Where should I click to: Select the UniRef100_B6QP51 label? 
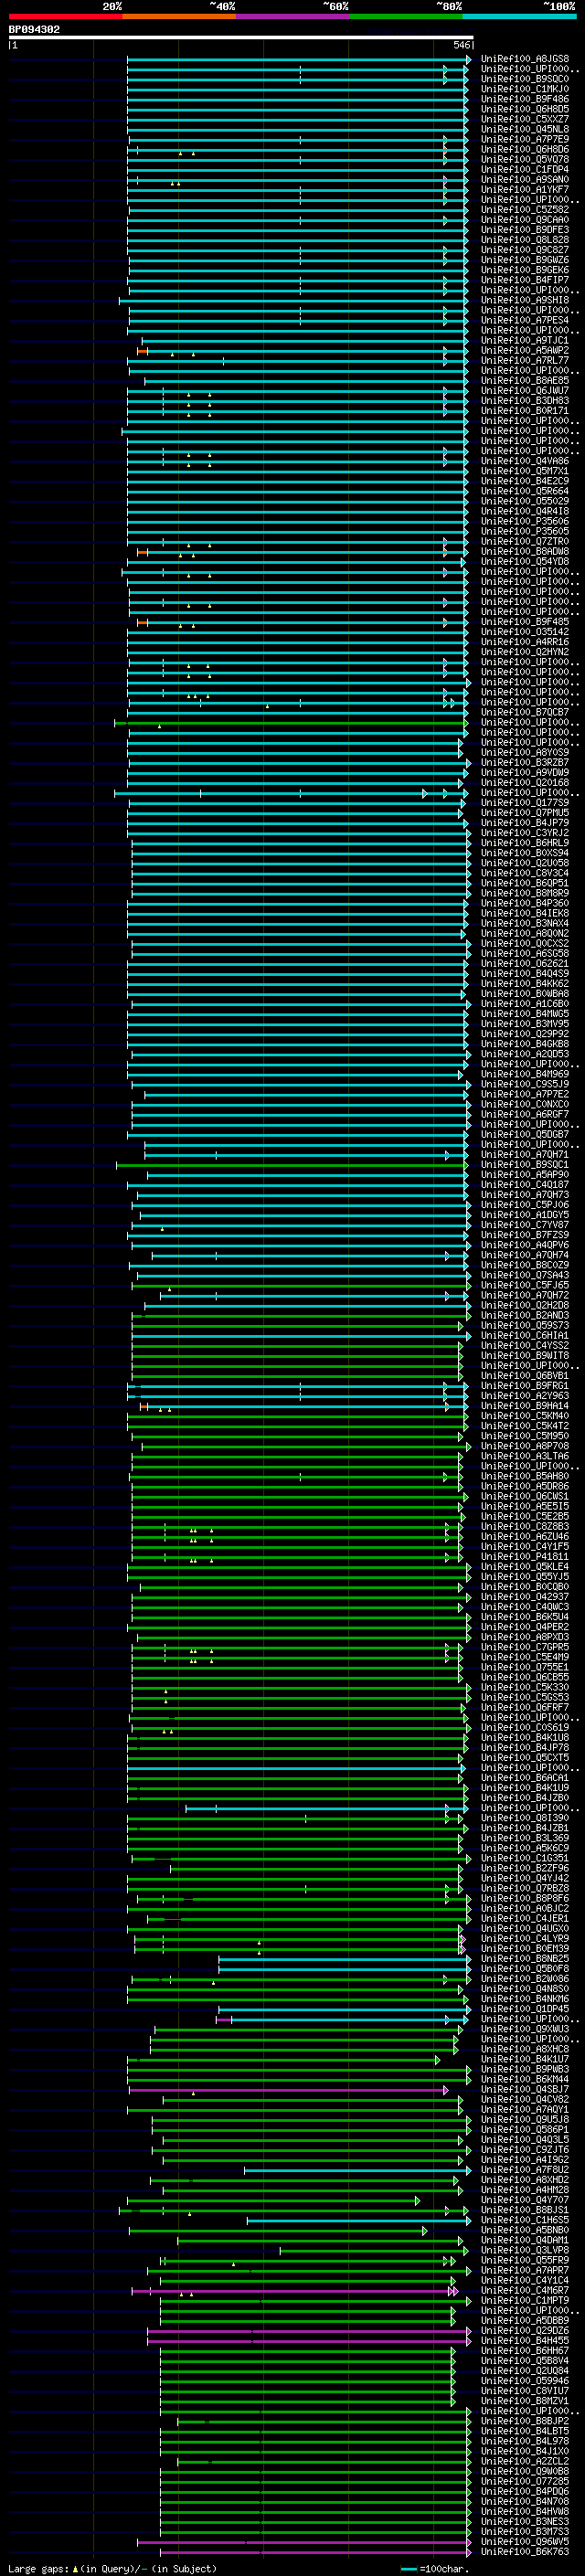(525, 883)
